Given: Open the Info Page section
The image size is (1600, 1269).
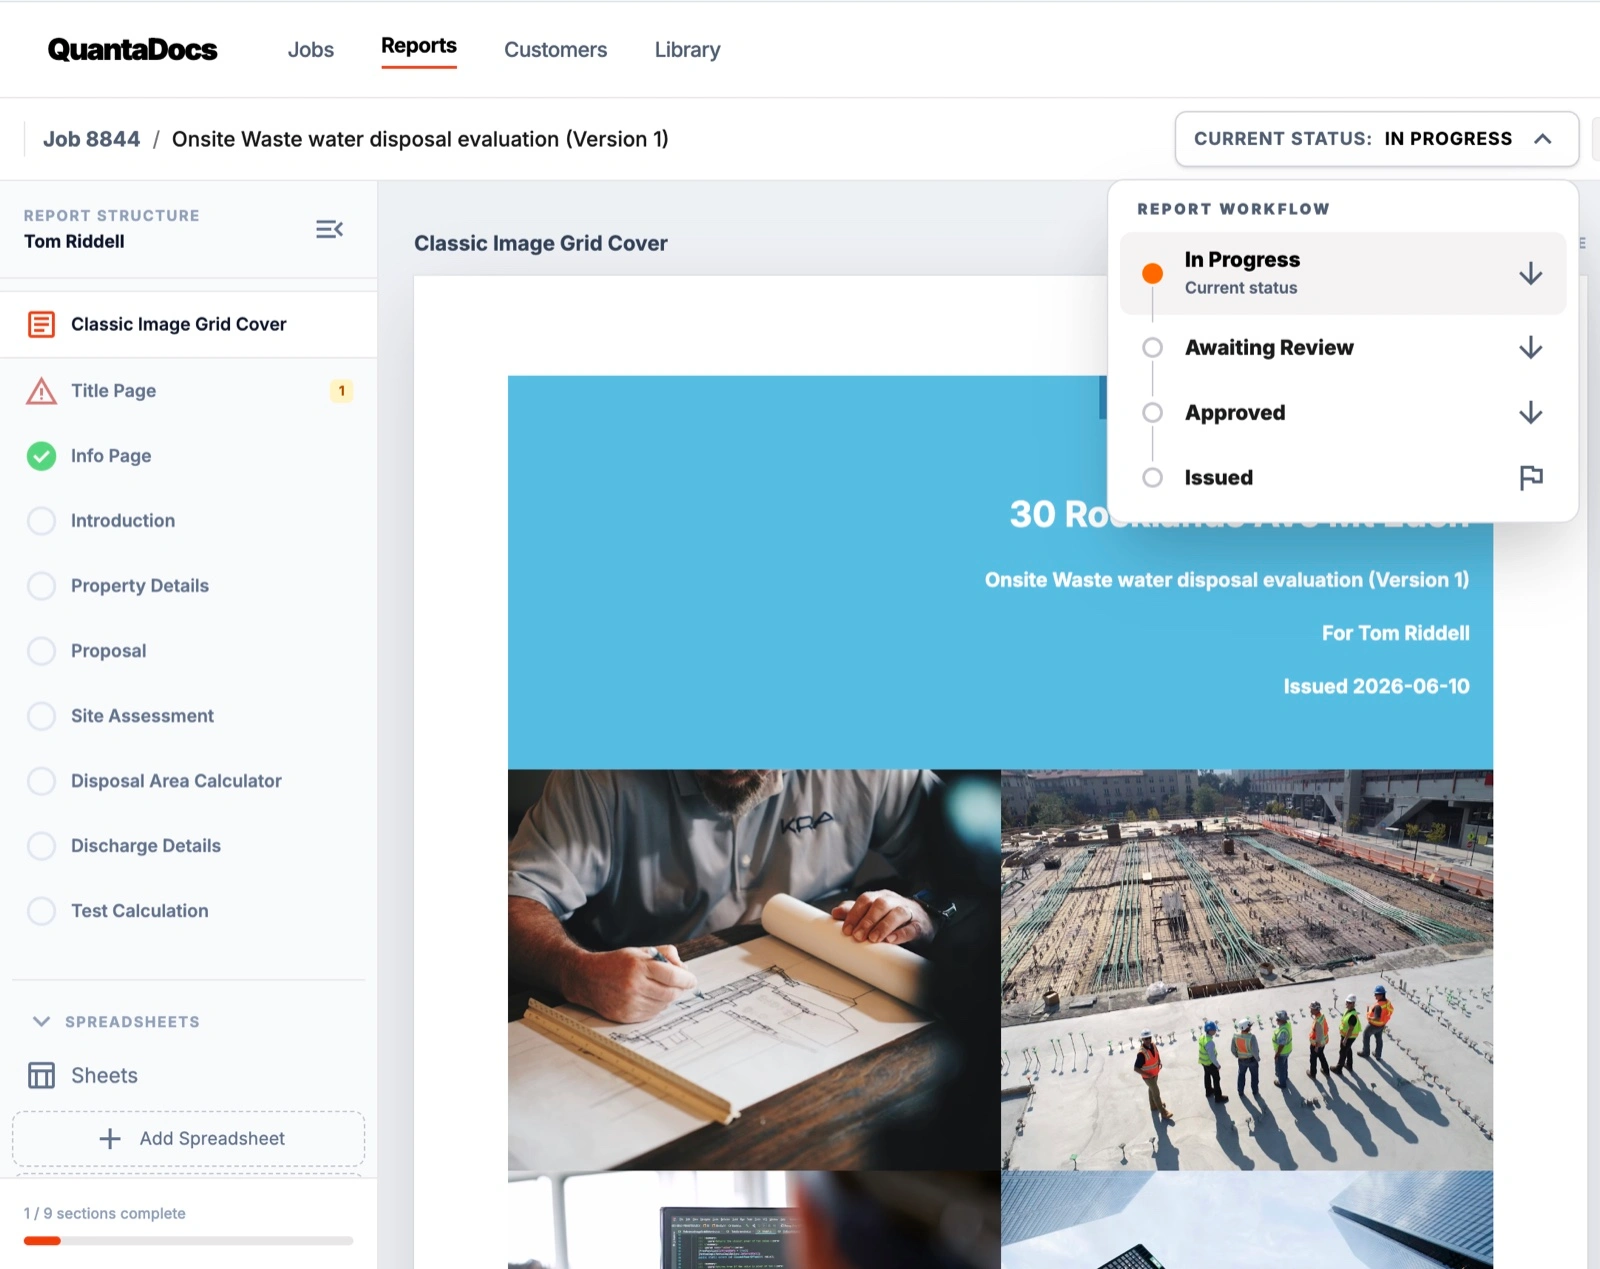Looking at the screenshot, I should point(188,456).
